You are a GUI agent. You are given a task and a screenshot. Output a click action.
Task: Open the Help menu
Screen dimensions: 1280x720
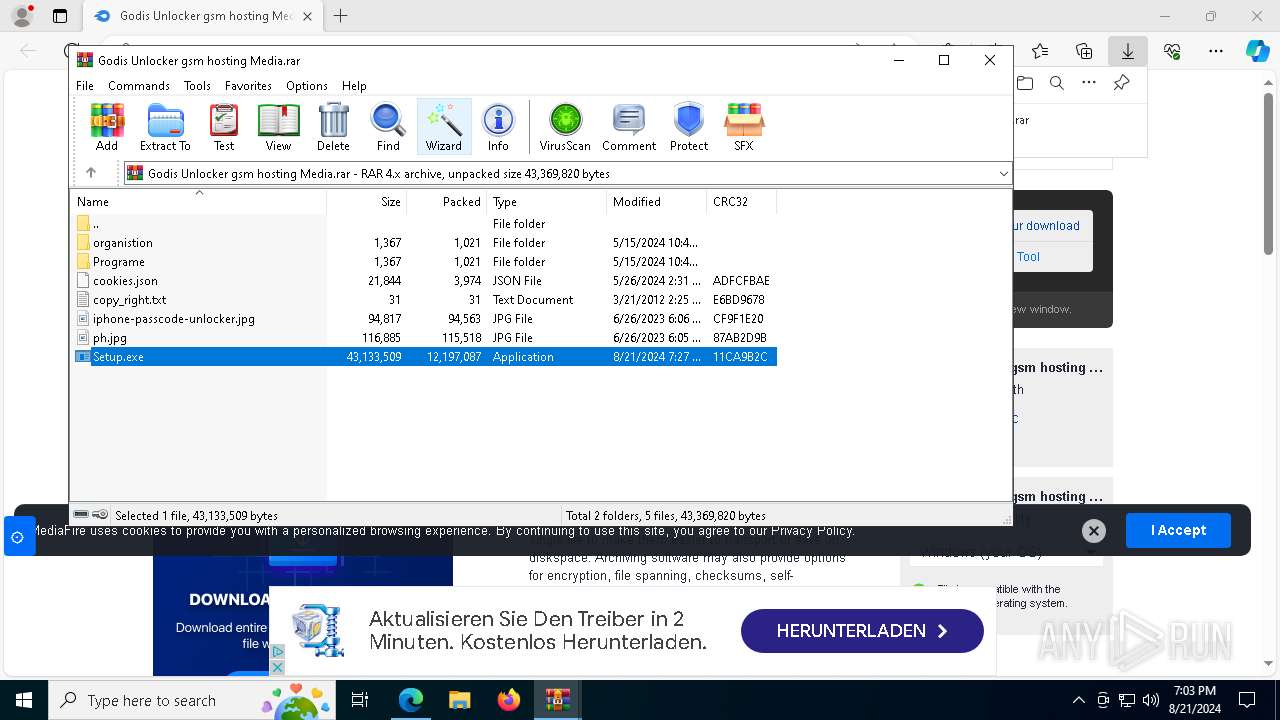coord(354,86)
